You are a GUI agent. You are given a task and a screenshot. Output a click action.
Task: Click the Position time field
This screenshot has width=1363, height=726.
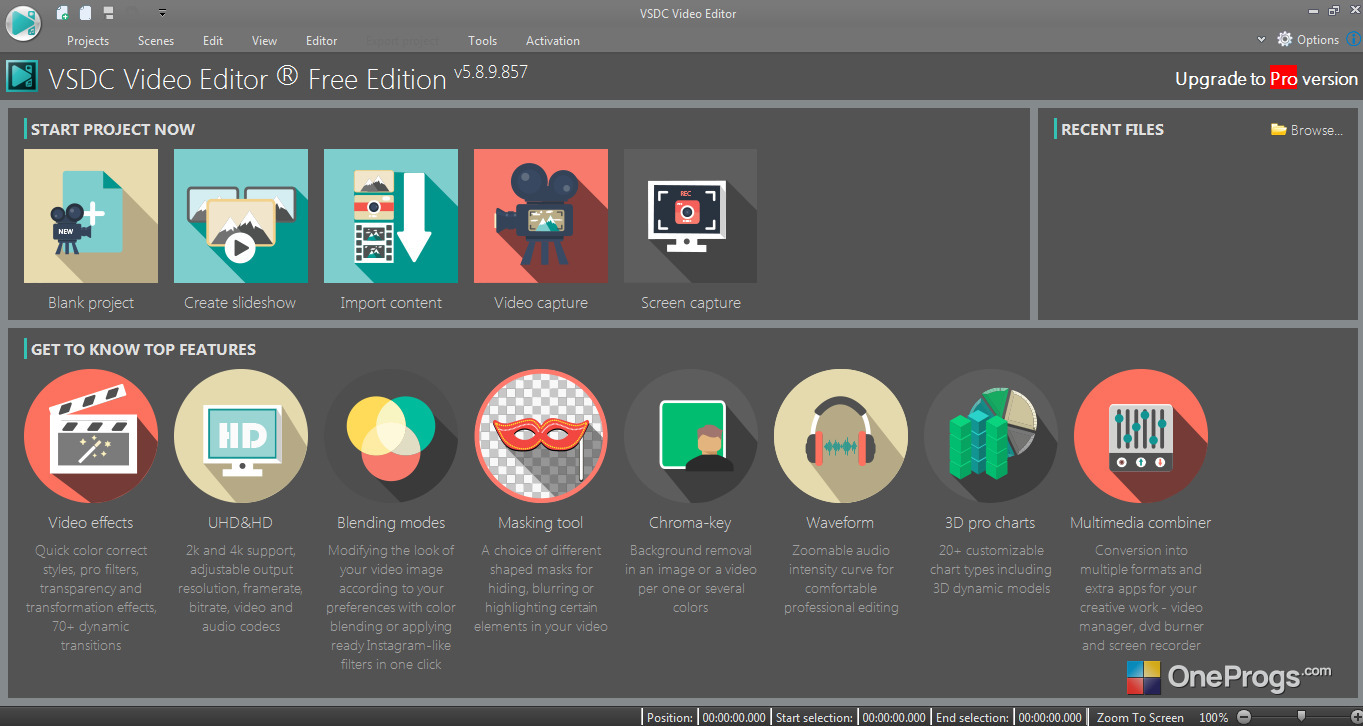(734, 717)
